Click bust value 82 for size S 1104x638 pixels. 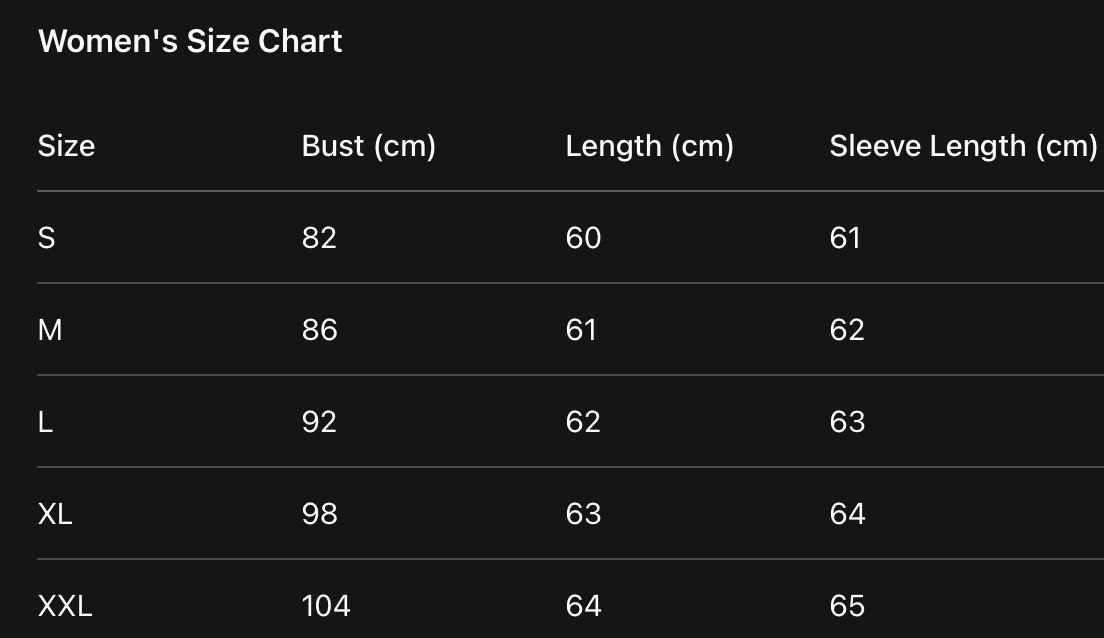pyautogui.click(x=319, y=238)
